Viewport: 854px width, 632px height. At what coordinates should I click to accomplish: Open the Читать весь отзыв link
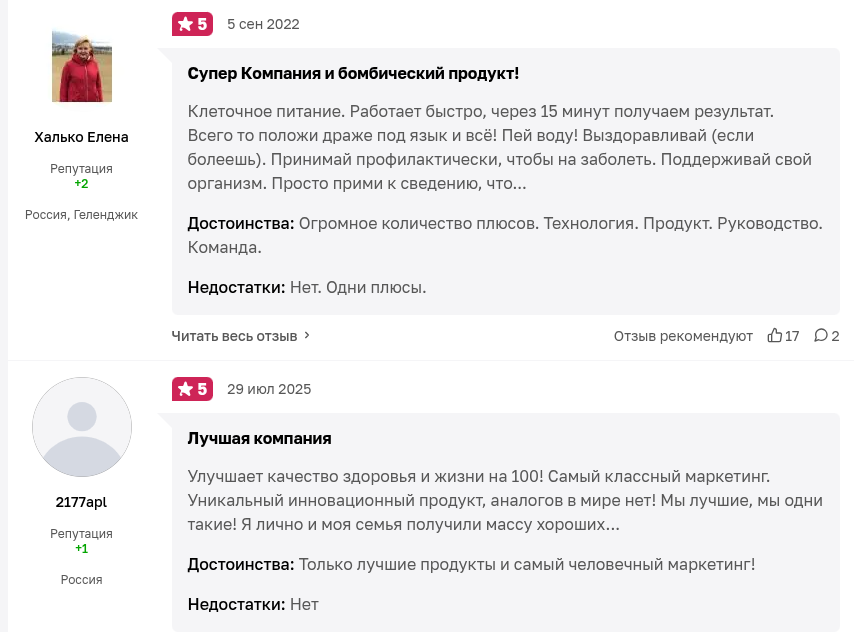(234, 336)
